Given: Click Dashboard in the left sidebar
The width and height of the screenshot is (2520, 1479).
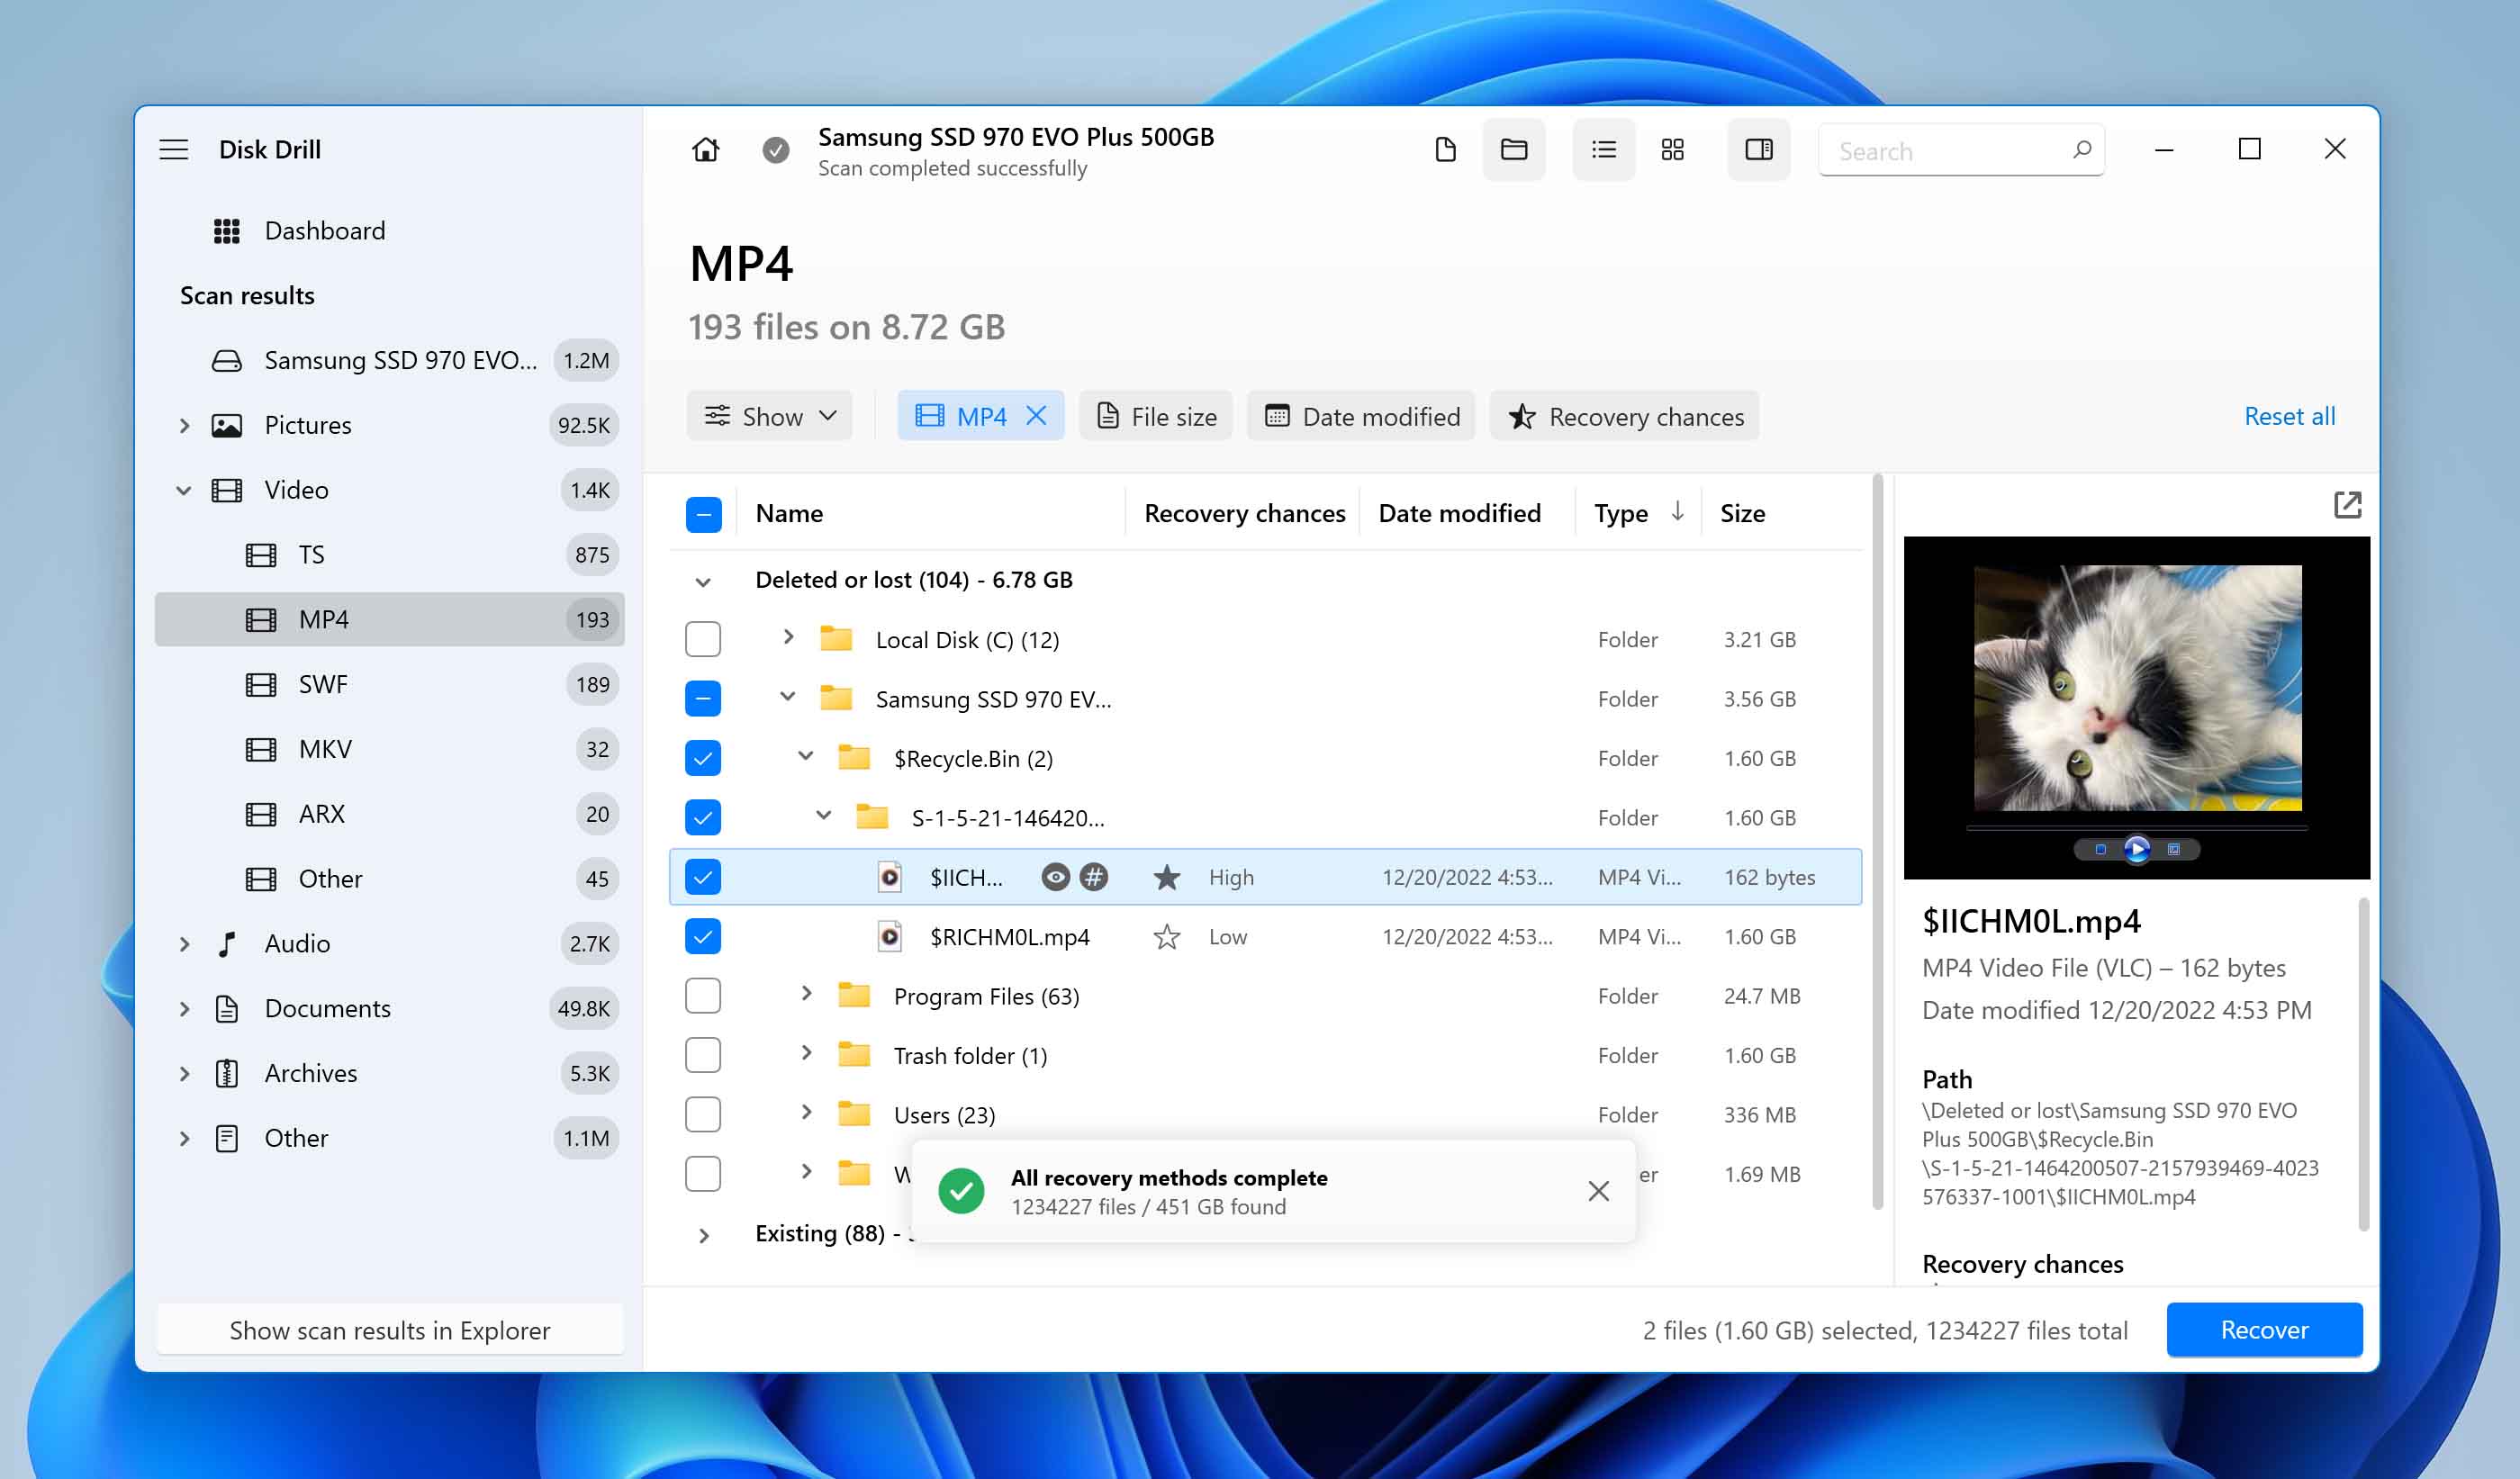Looking at the screenshot, I should (x=322, y=229).
